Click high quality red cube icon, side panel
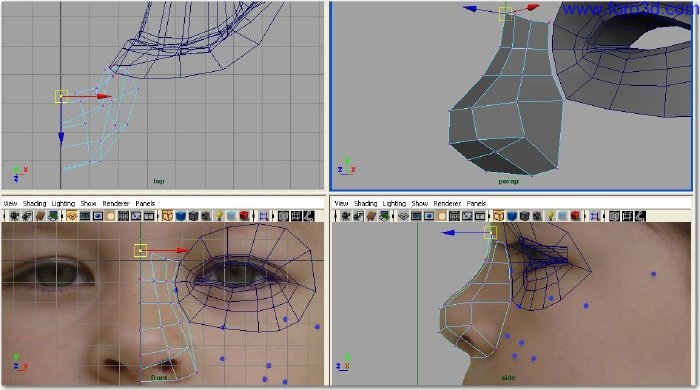Screen dimensions: 700x390 (x=575, y=216)
